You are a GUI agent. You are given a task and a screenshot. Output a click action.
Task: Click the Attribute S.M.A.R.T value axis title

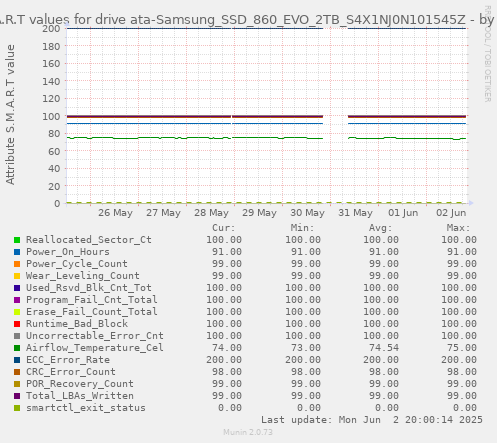10,114
